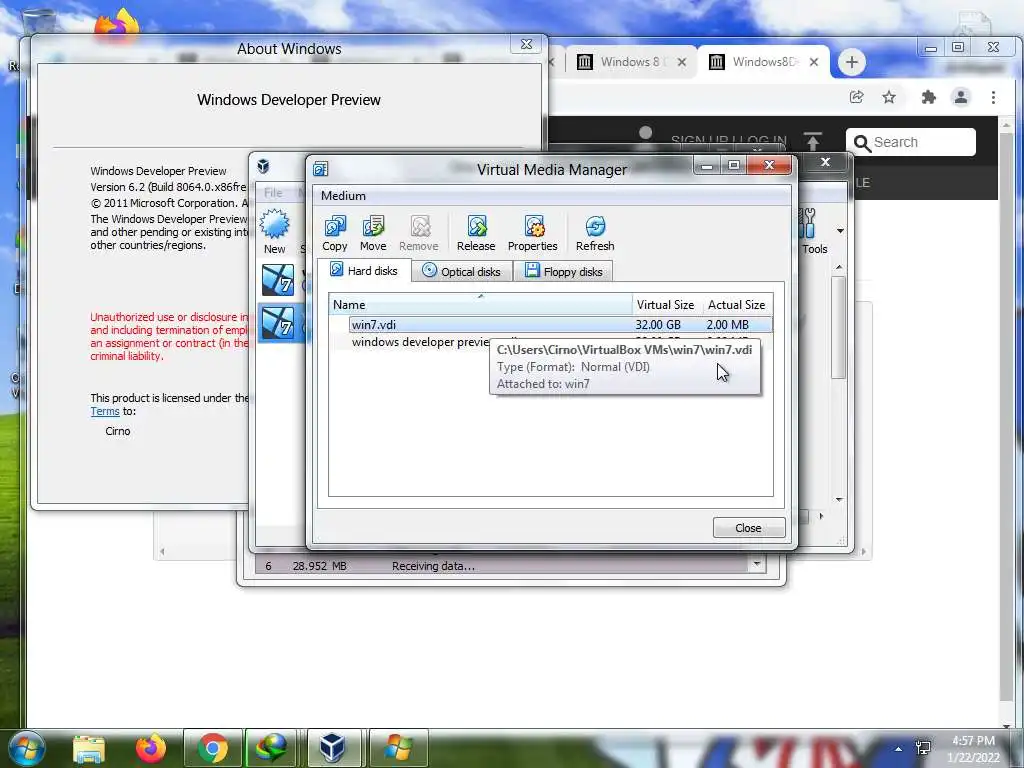This screenshot has width=1024, height=768.
Task: Click the SIGN UP | LOG IN link
Action: [728, 140]
